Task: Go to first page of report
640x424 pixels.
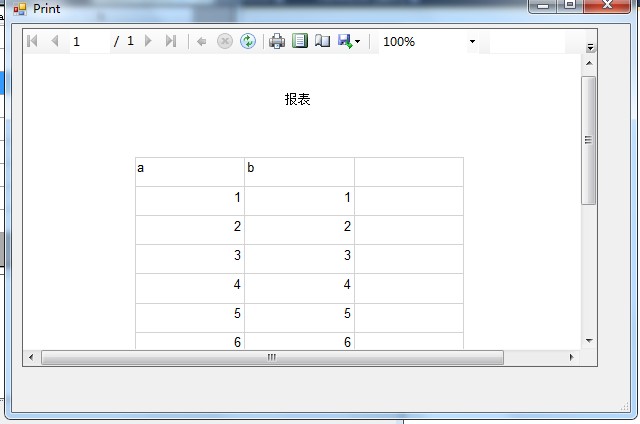Action: [32, 41]
